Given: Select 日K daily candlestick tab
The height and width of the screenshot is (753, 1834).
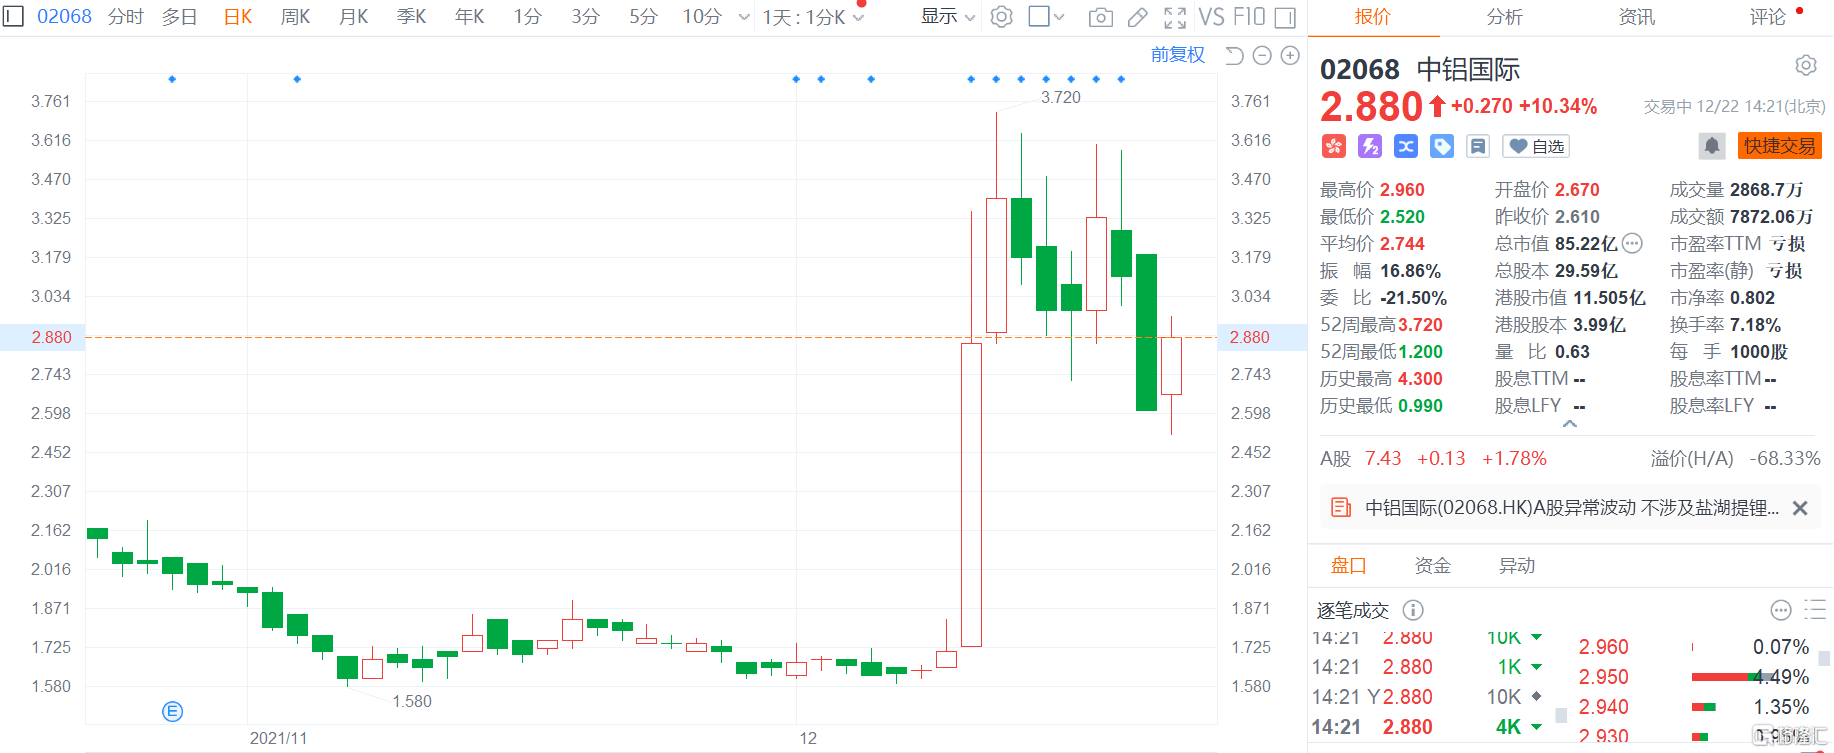Looking at the screenshot, I should point(238,17).
